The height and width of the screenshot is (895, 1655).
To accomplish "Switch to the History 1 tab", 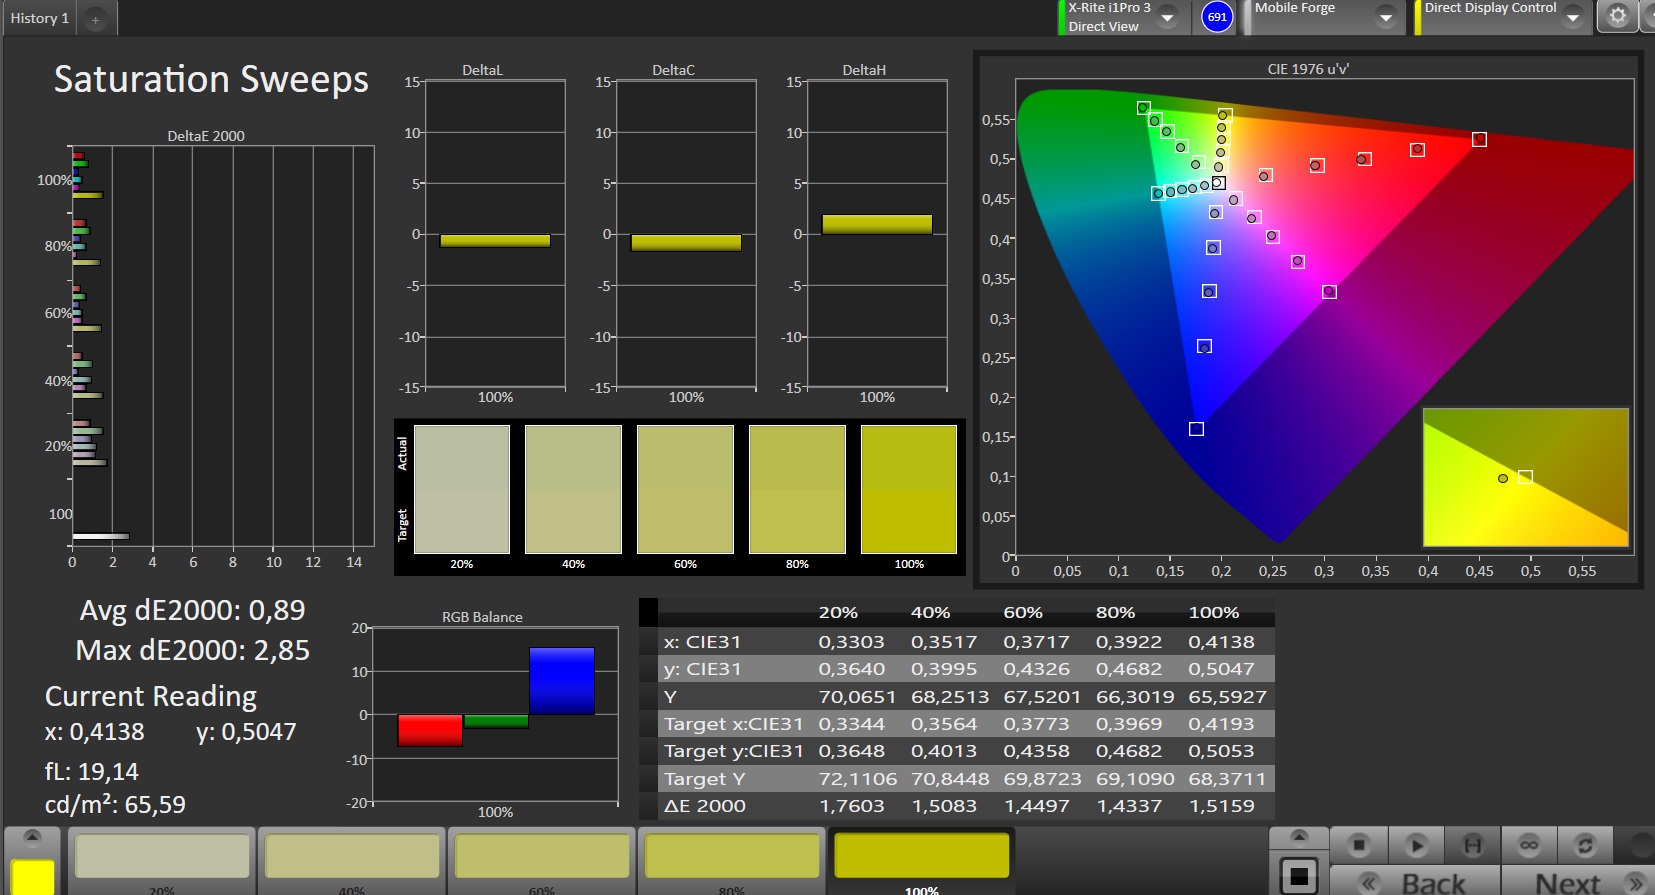I will (40, 19).
